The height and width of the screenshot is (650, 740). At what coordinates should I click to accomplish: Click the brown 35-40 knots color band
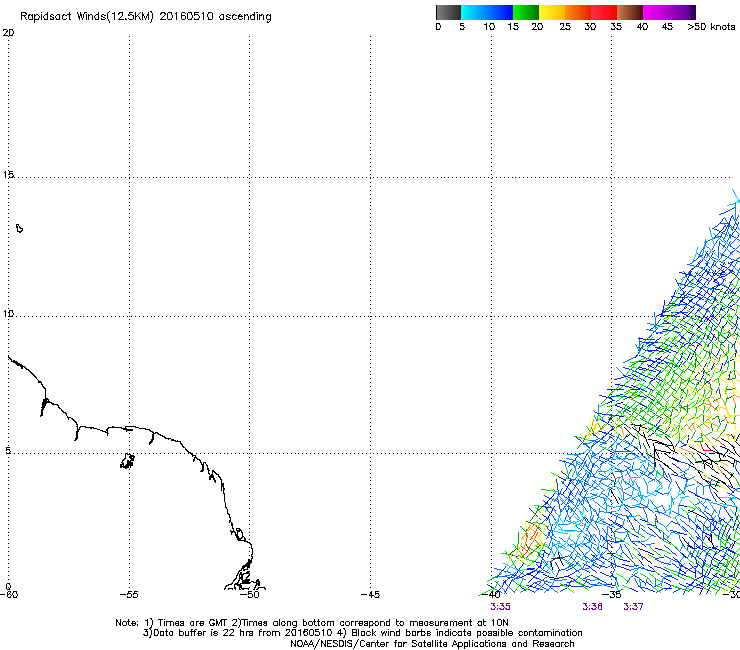[630, 12]
